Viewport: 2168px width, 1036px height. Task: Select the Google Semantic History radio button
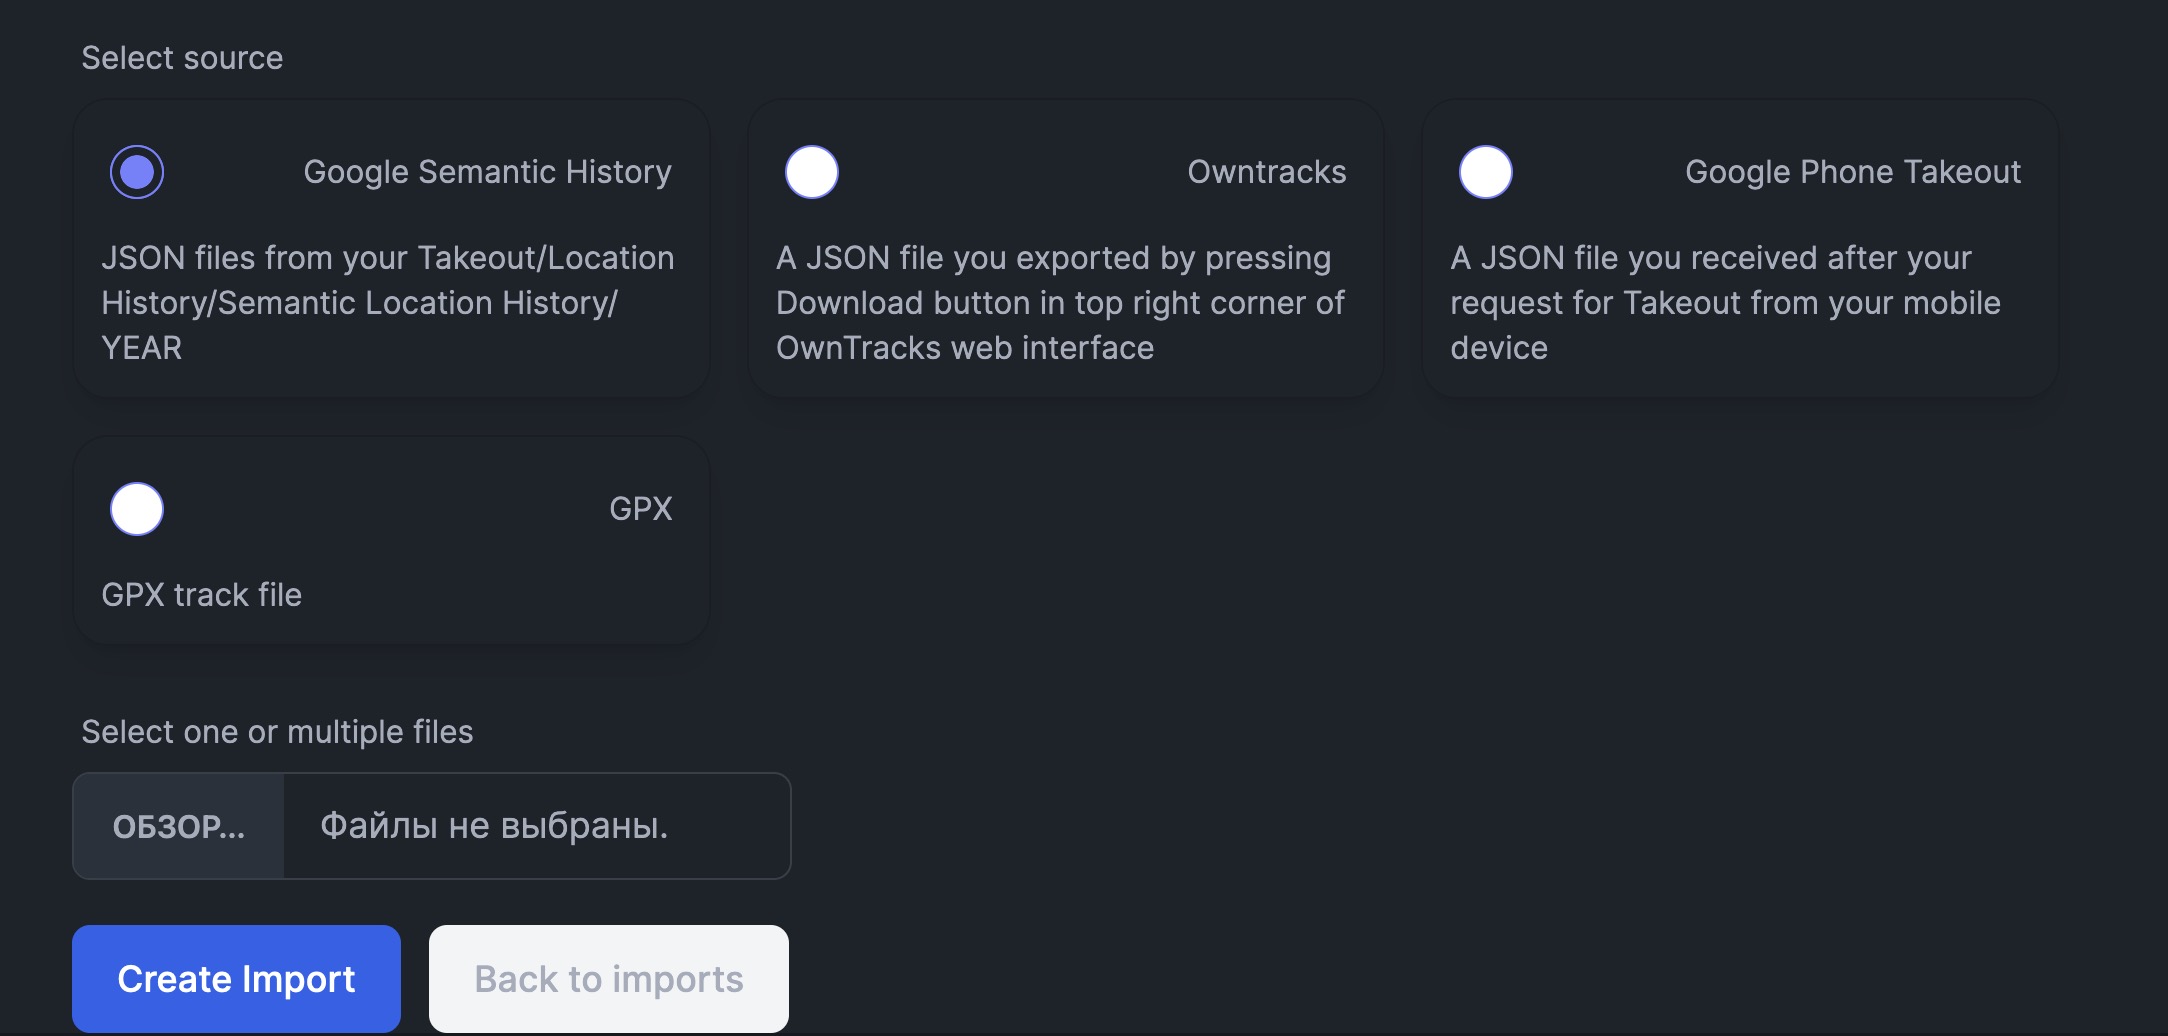tap(137, 172)
